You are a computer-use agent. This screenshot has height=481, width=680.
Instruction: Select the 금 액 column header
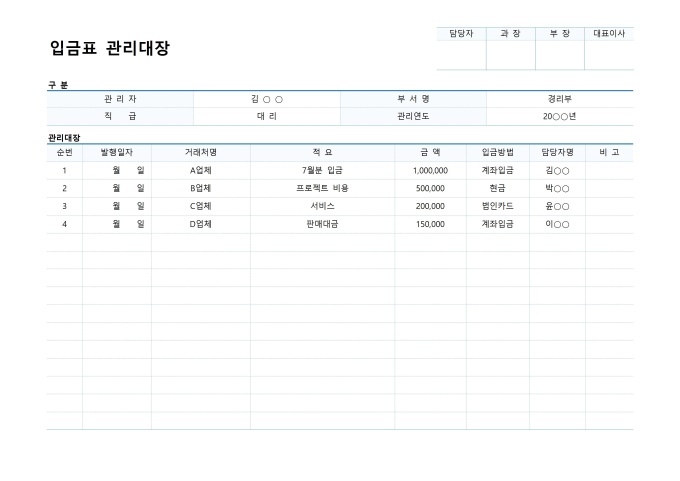tap(430, 153)
